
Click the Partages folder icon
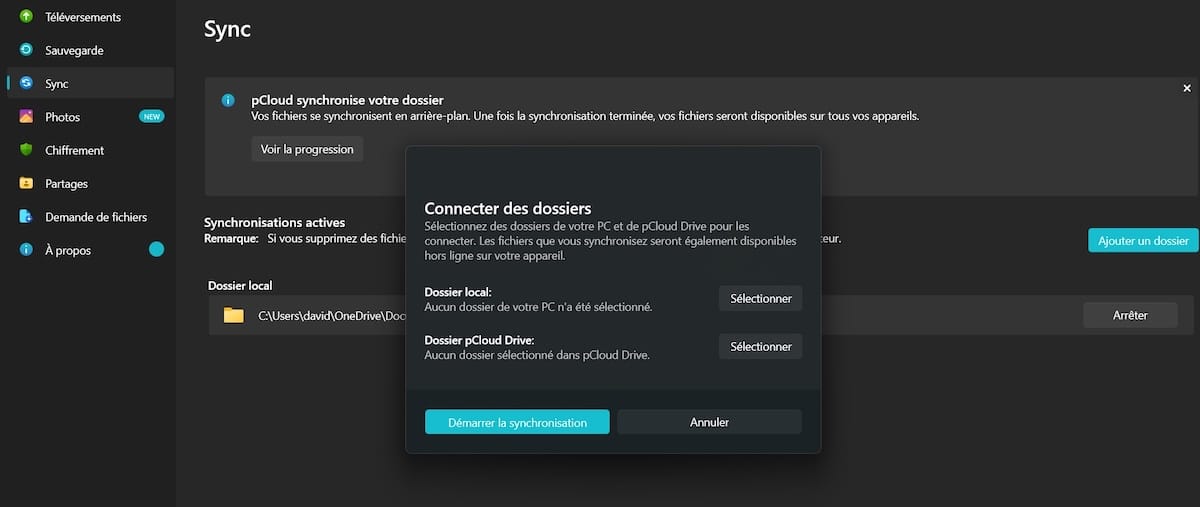26,184
